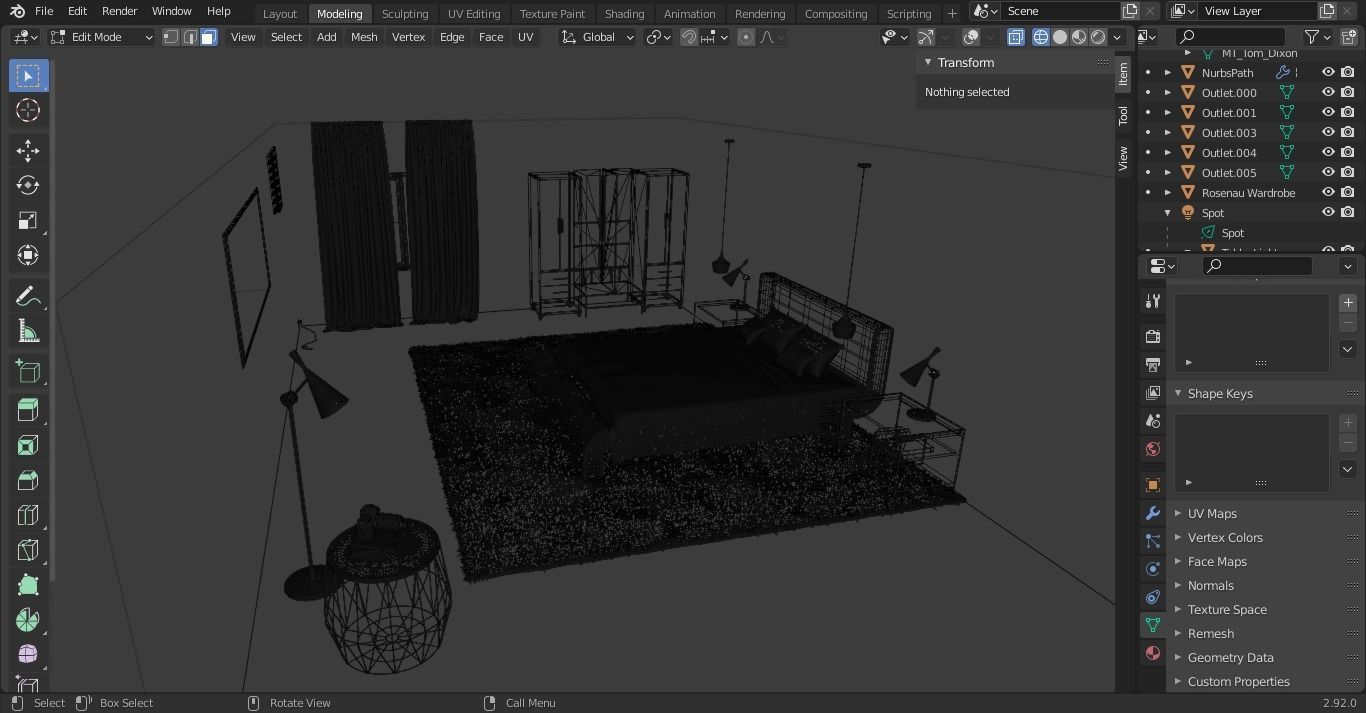Open the Mesh menu in viewport header
Screen dimensions: 1366x713
[x=364, y=37]
